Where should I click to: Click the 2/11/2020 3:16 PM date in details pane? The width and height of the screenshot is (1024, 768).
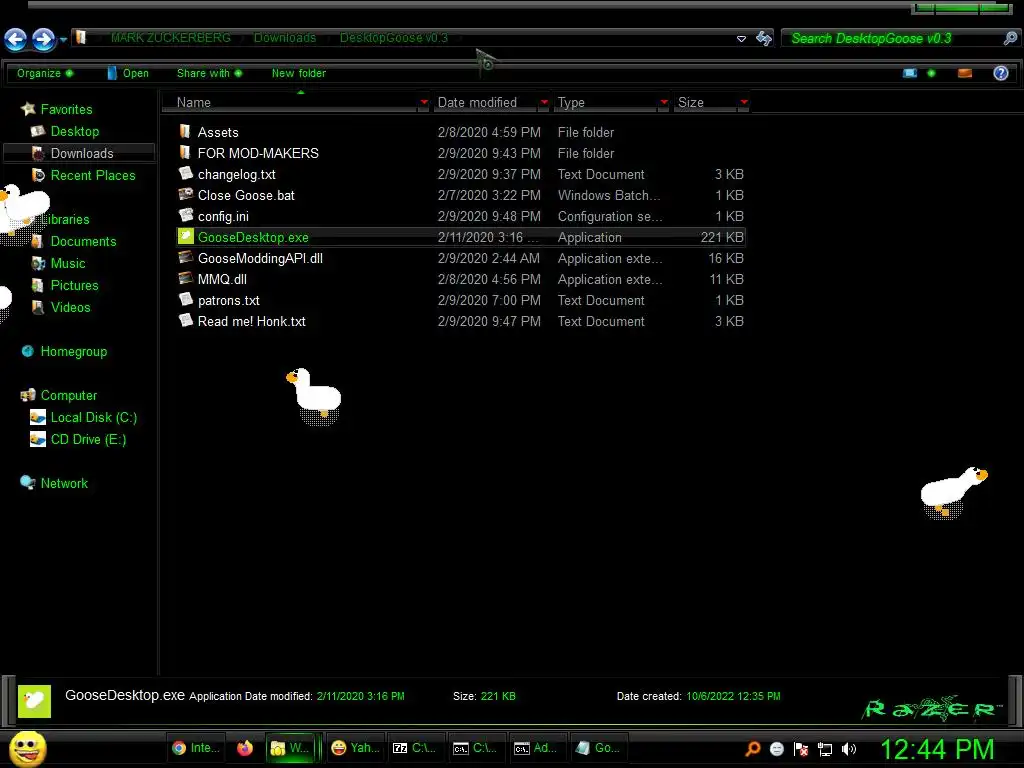point(360,696)
